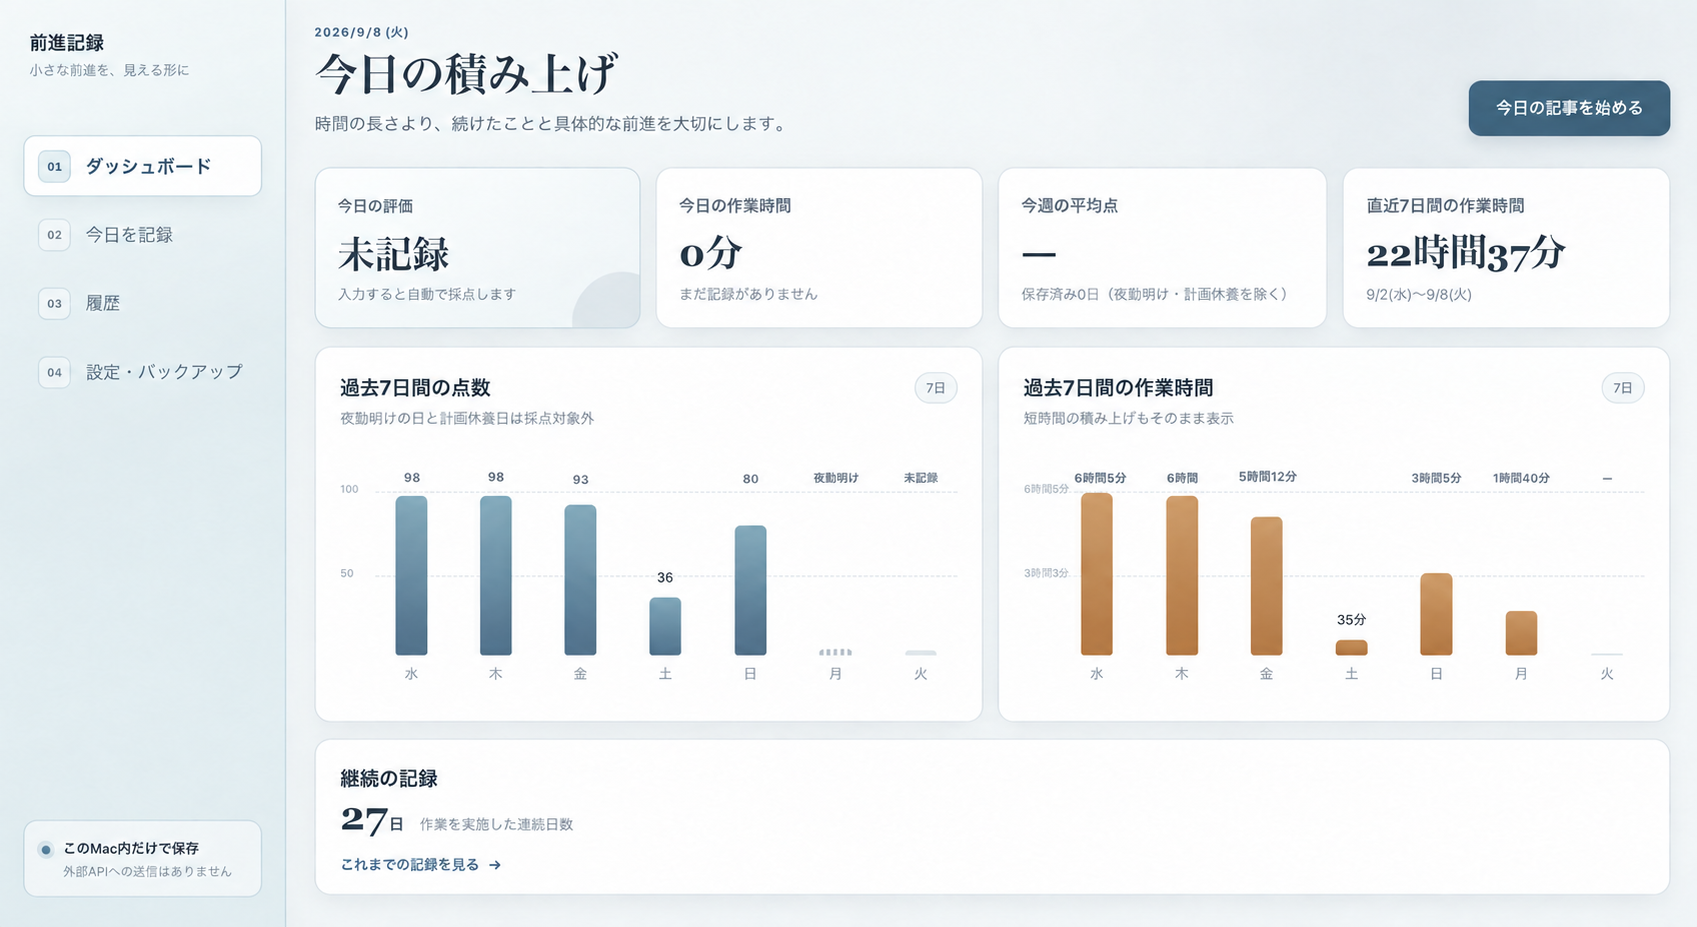This screenshot has height=927, width=1697.
Task: Select the 今日の評価 未記録 card
Action: tap(478, 247)
